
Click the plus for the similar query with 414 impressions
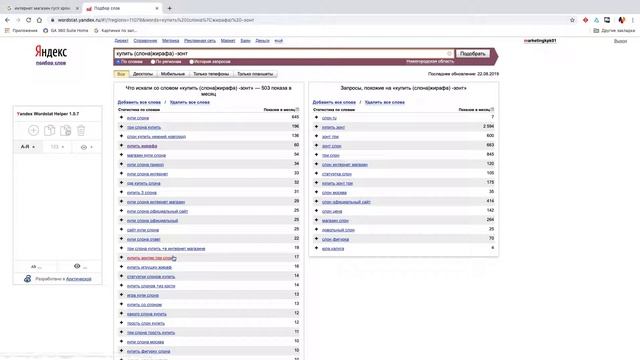316,202
